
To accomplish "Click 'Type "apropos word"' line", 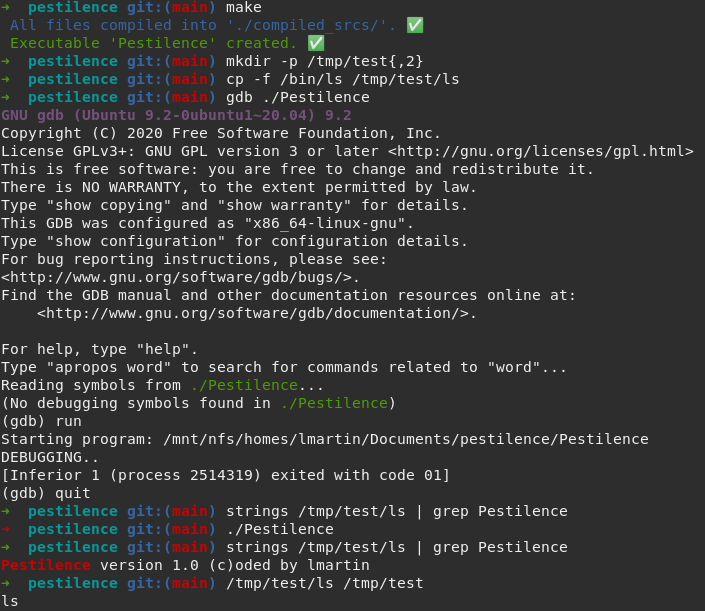I will click(x=283, y=367).
